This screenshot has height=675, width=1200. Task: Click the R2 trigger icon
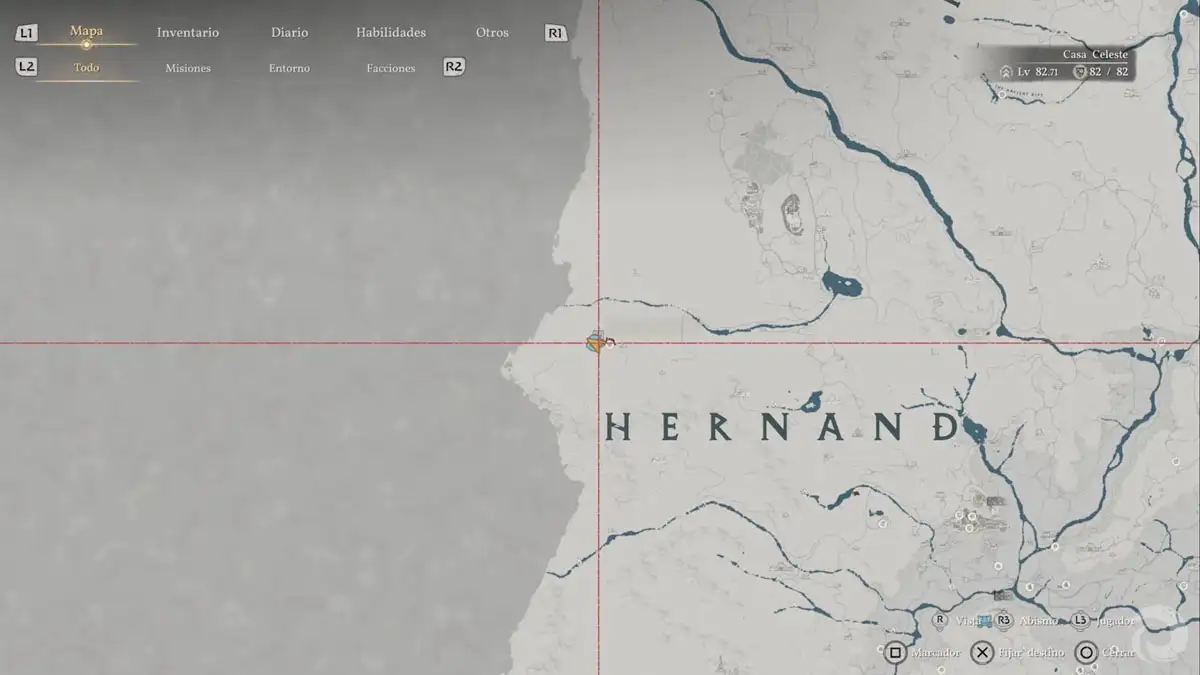pyautogui.click(x=454, y=67)
